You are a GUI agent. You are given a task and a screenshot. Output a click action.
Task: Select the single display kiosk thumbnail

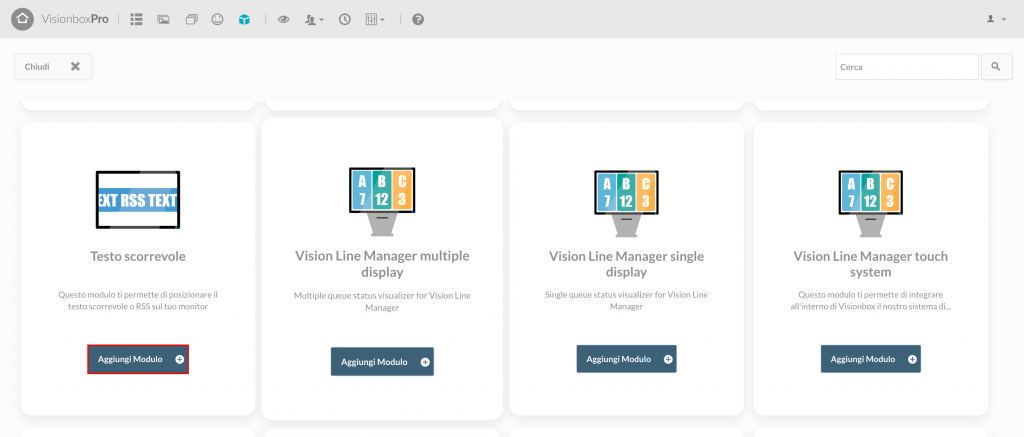click(626, 203)
